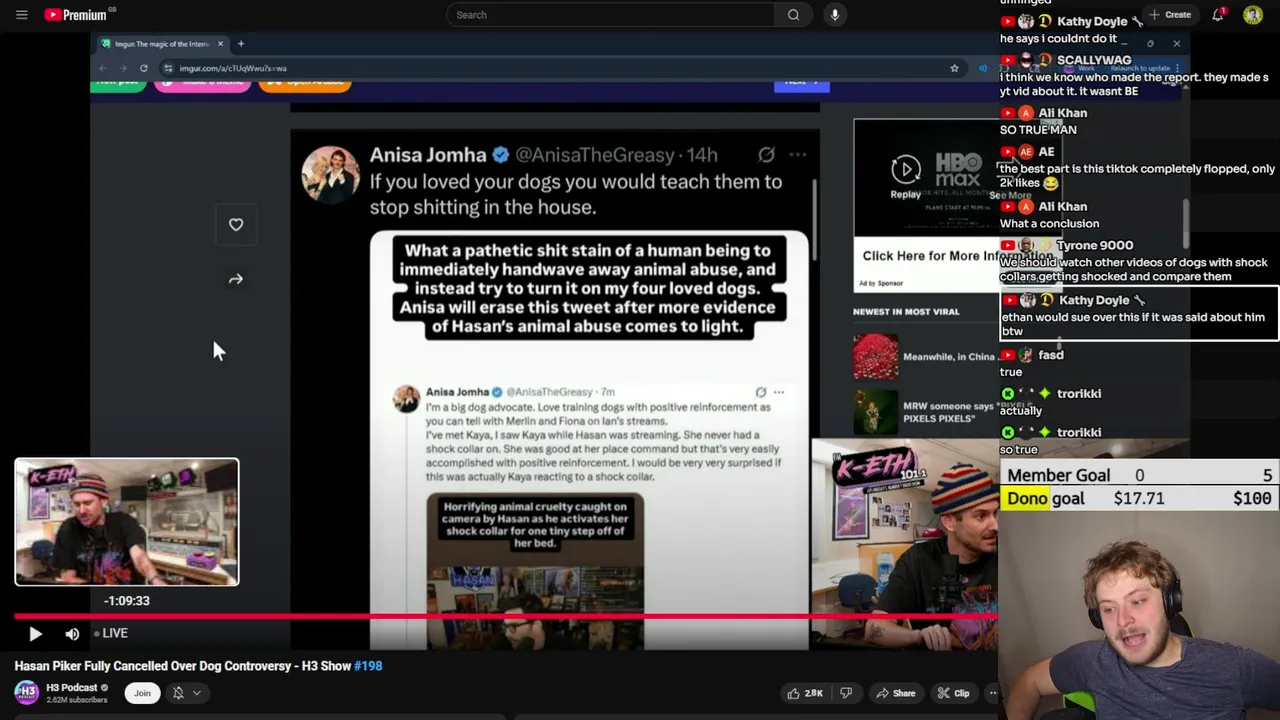
Task: Open the H3 Podcast channel avatar
Action: pyautogui.click(x=27, y=692)
